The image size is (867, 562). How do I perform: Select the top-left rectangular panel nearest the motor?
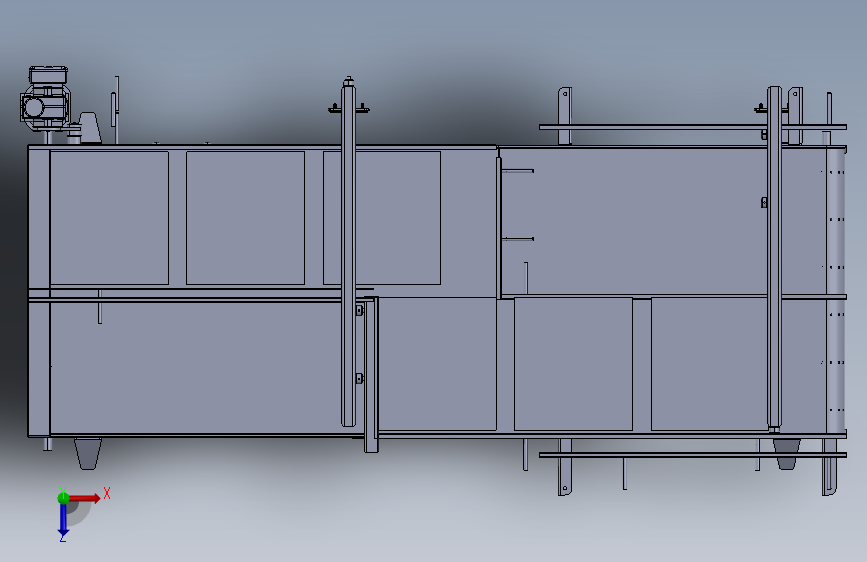[109, 218]
